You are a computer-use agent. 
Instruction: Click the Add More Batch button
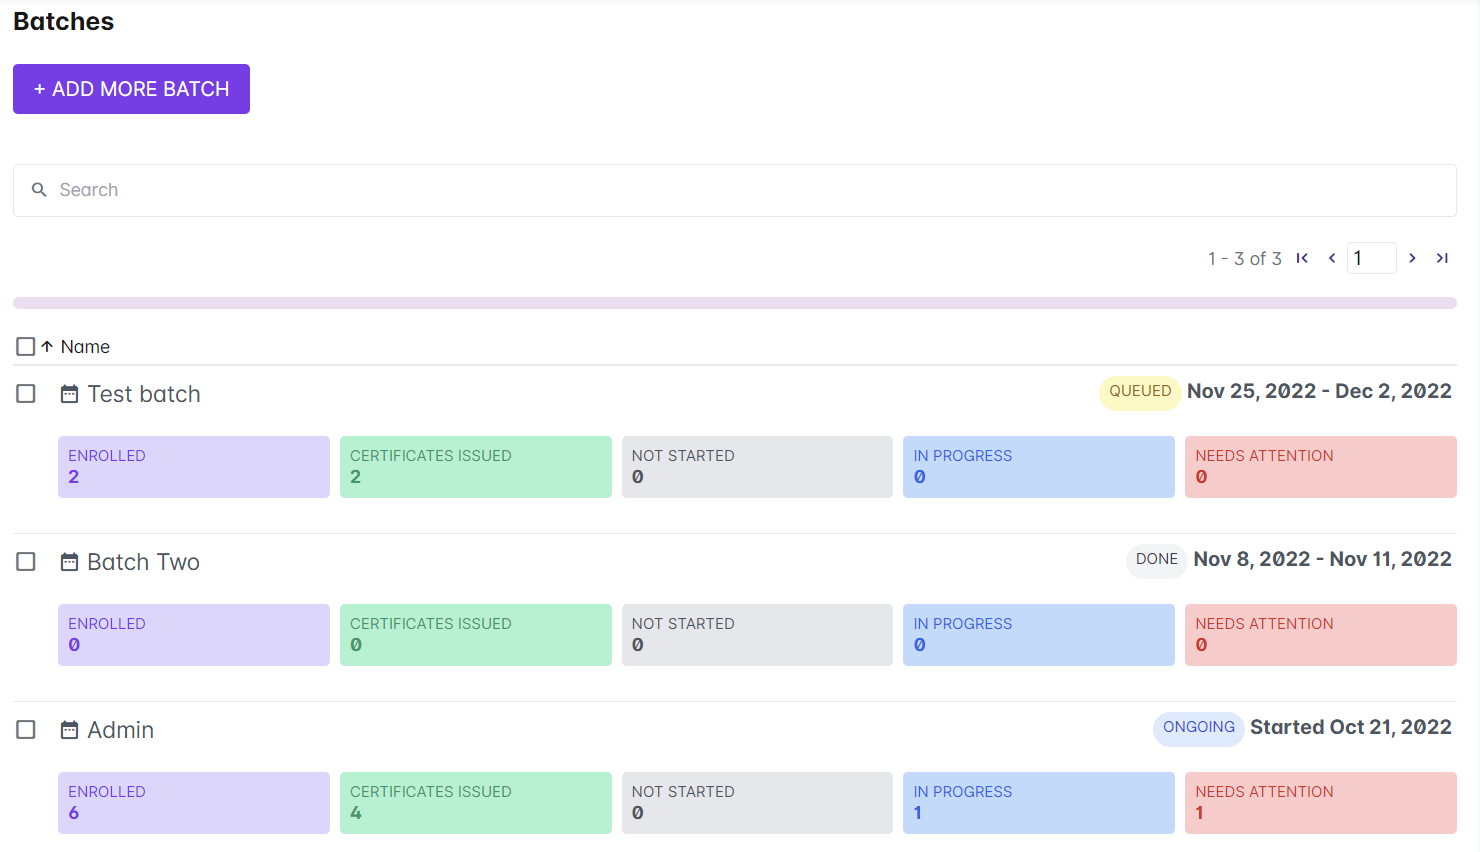click(x=131, y=89)
